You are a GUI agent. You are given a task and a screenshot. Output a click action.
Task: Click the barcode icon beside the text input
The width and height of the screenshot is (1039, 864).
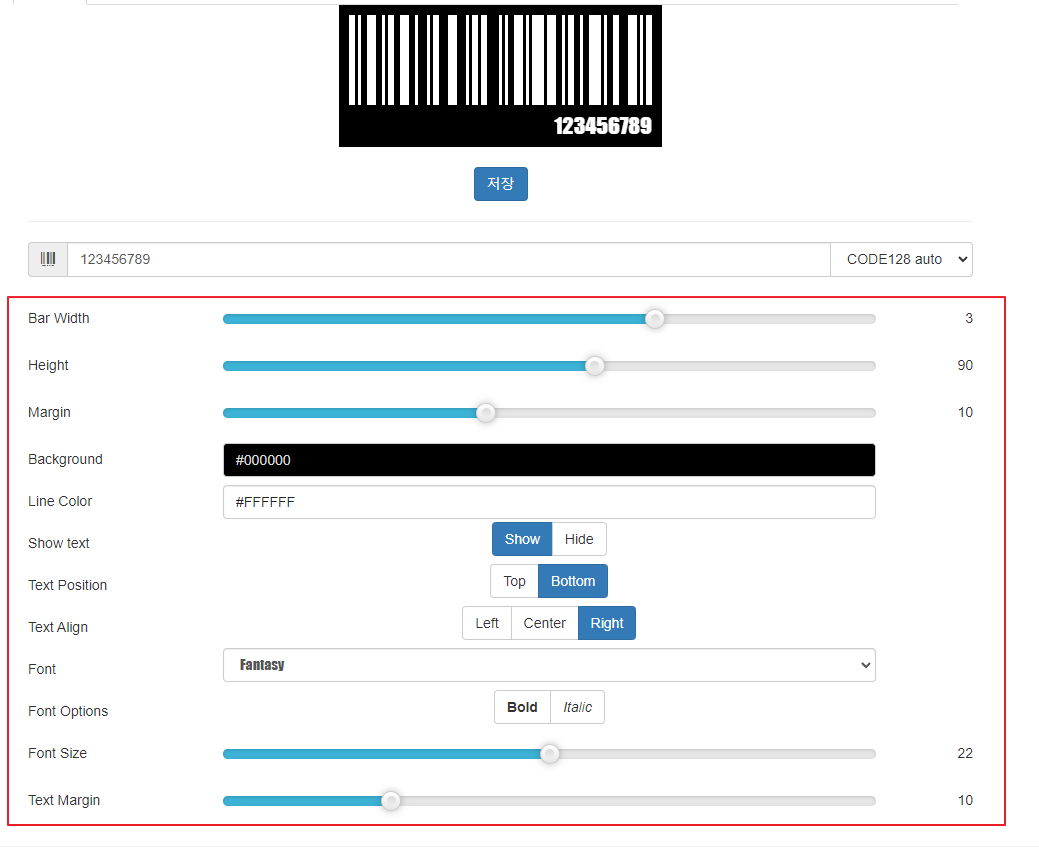coord(48,259)
